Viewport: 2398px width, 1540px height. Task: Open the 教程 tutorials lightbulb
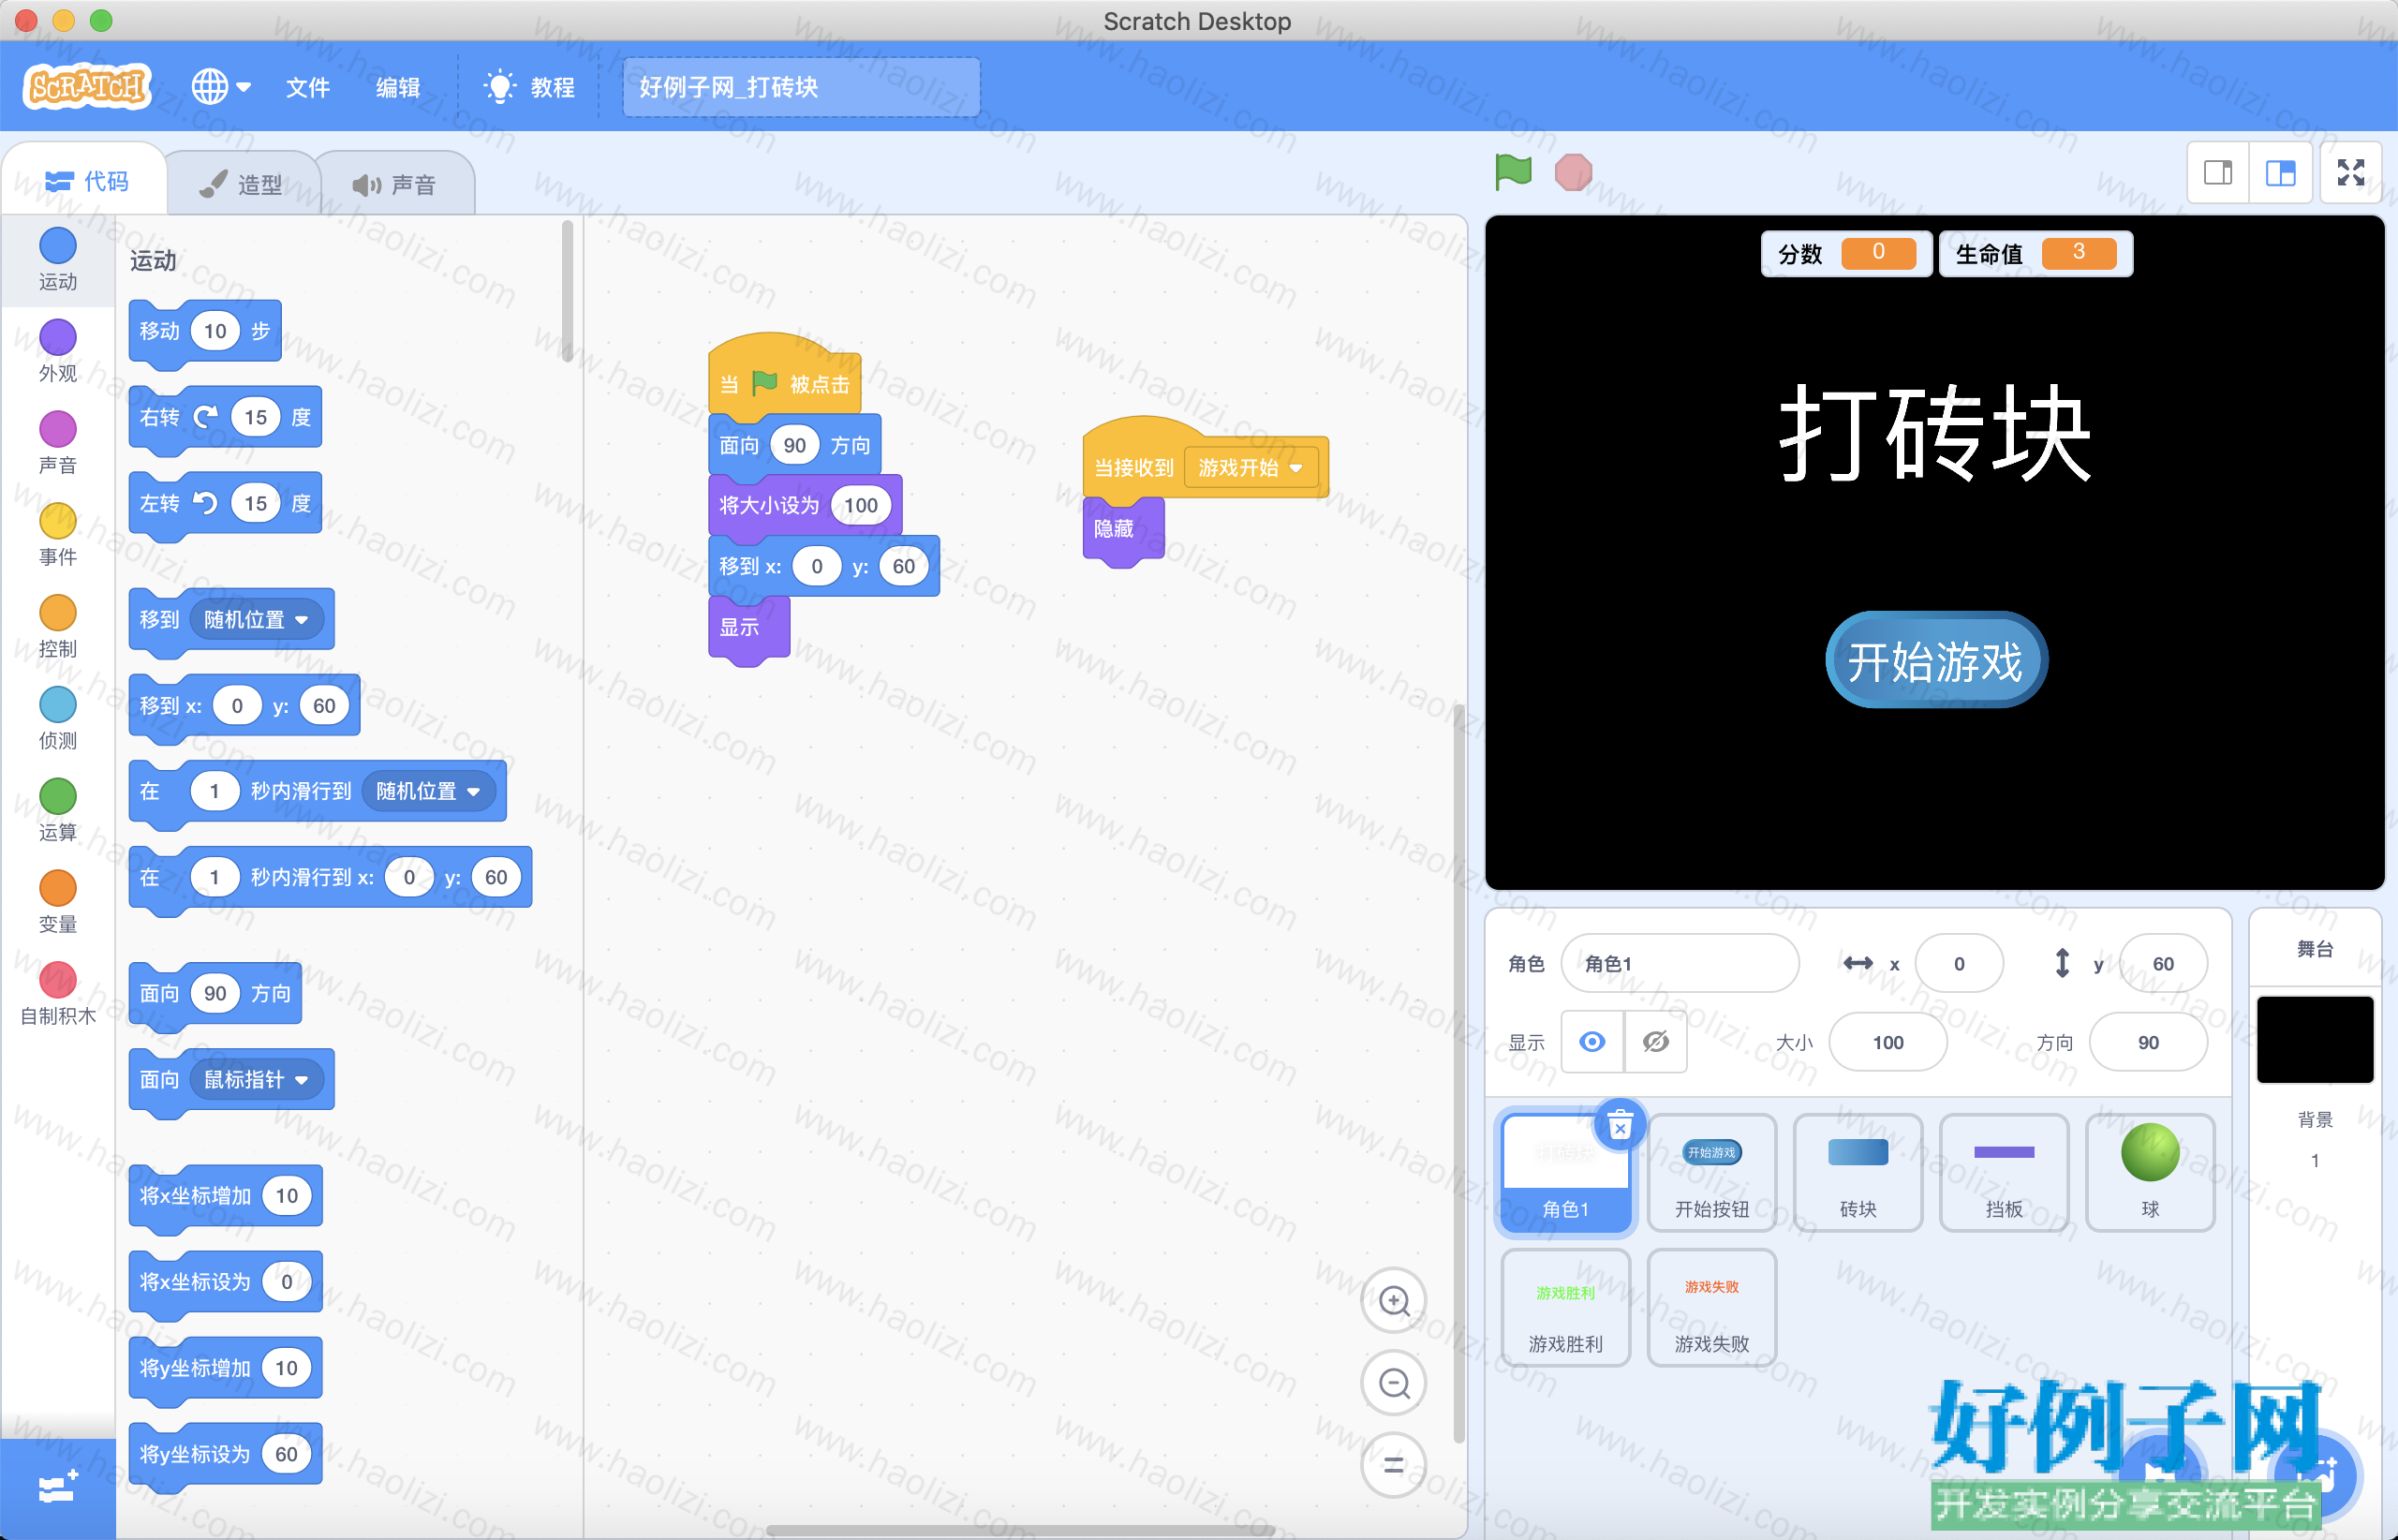(529, 87)
